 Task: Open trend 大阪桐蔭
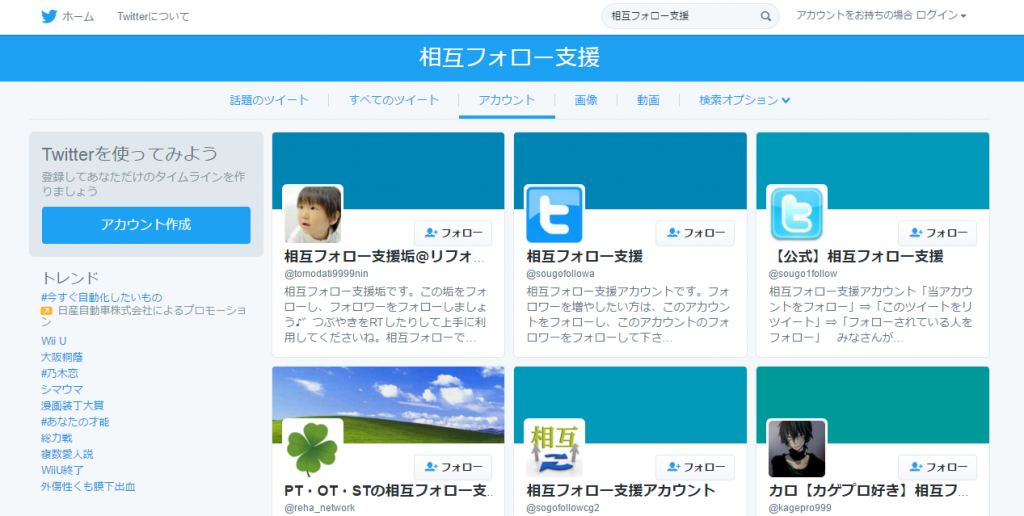tap(62, 357)
